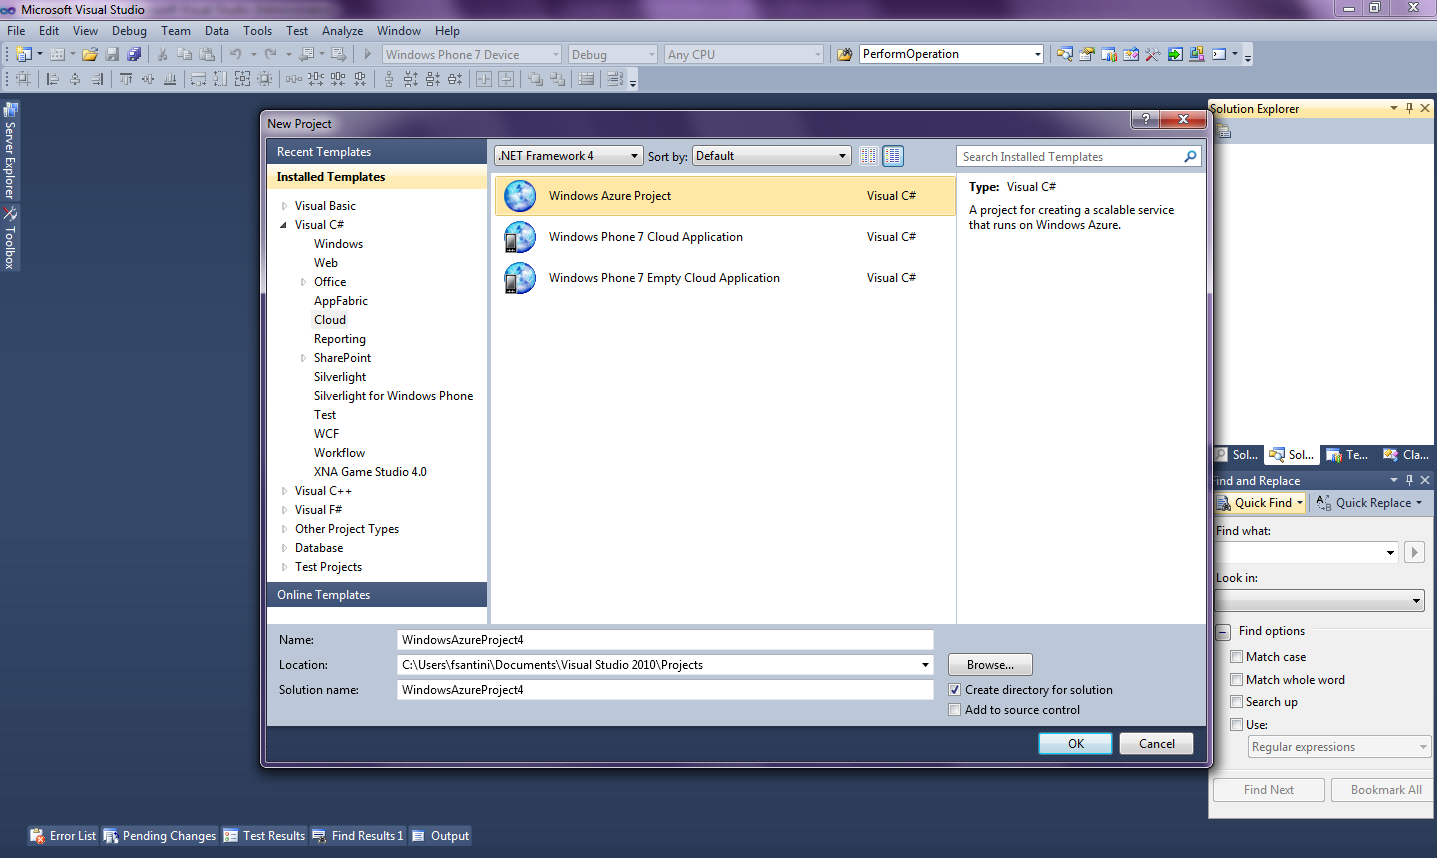Switch to the Output tab

point(440,836)
